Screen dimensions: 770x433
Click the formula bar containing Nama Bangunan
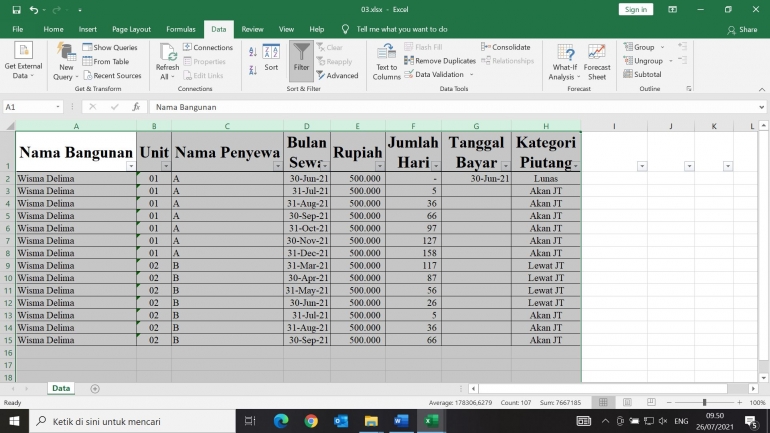pos(453,107)
